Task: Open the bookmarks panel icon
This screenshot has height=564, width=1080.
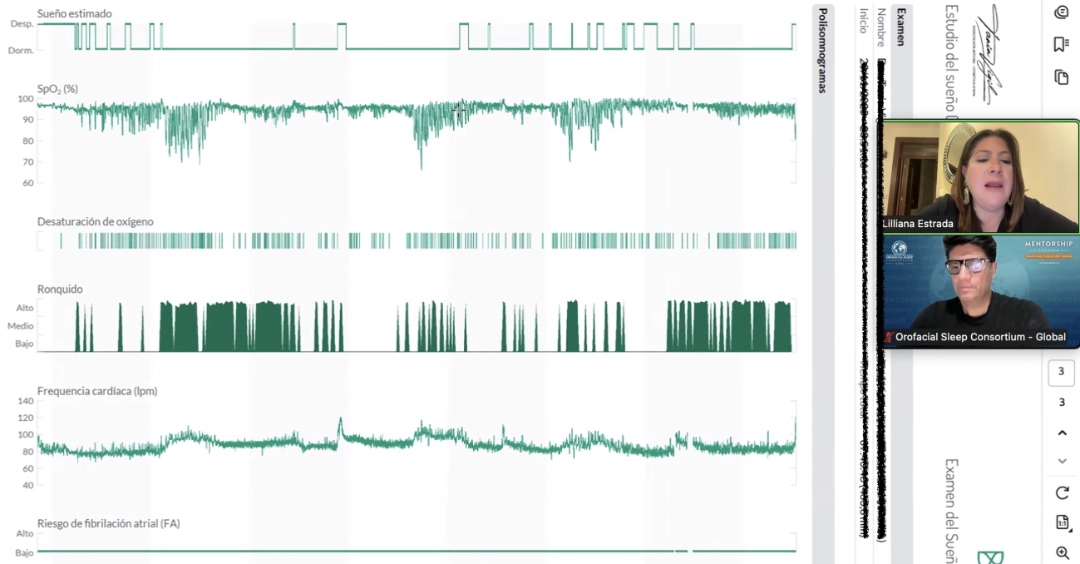Action: pyautogui.click(x=1061, y=44)
